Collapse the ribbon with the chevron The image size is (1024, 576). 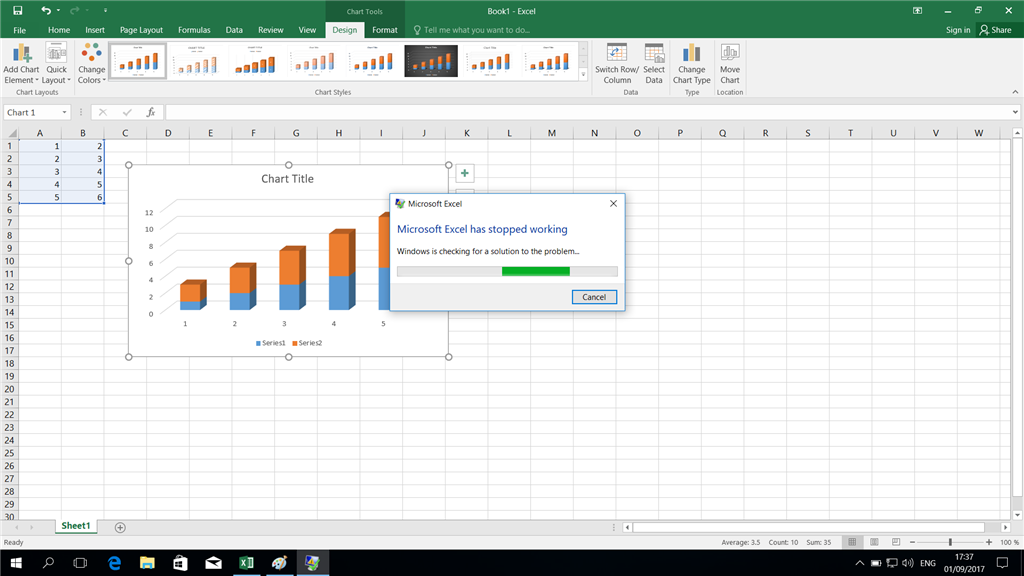click(1015, 92)
